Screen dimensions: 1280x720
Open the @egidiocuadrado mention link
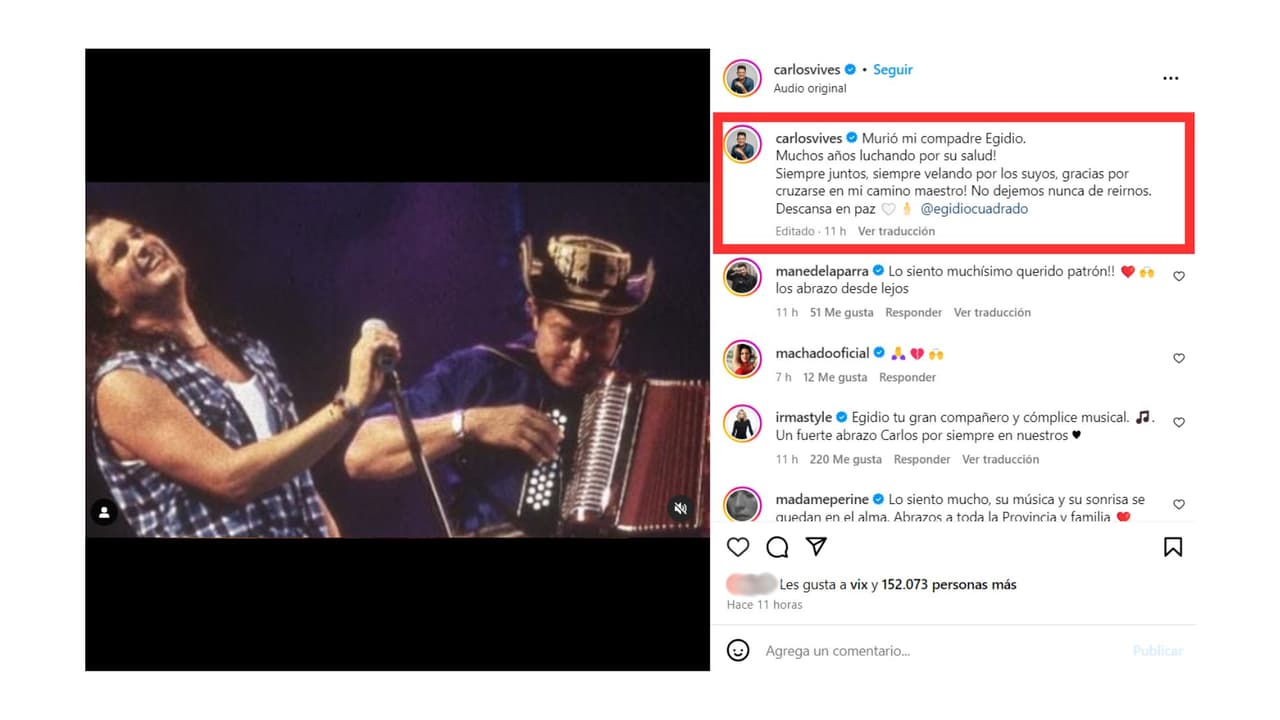(x=975, y=209)
